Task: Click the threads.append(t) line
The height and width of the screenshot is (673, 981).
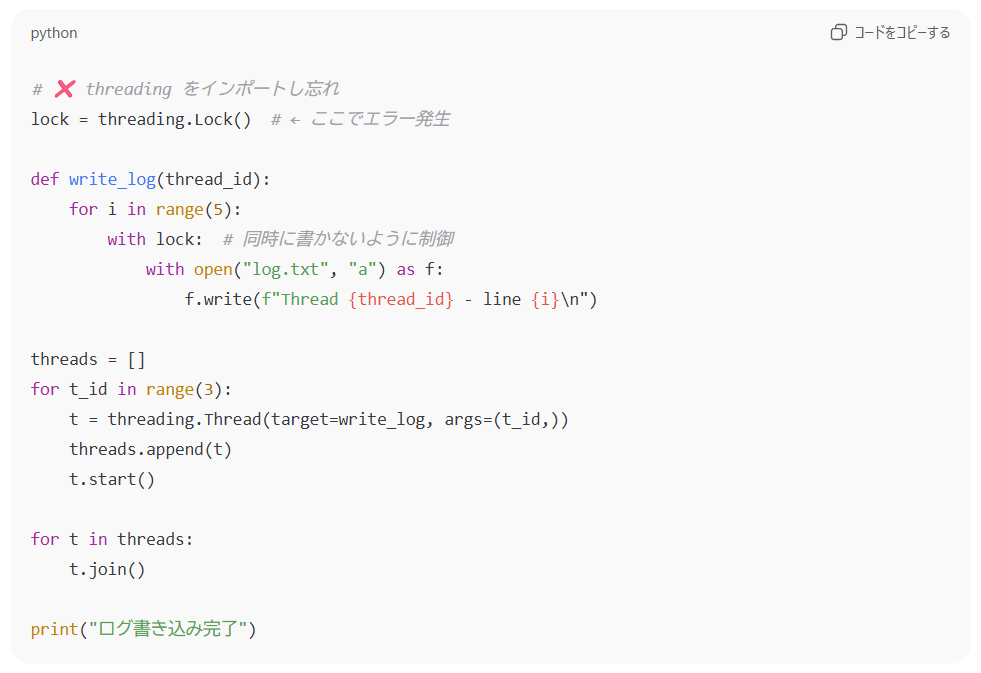Action: point(150,449)
